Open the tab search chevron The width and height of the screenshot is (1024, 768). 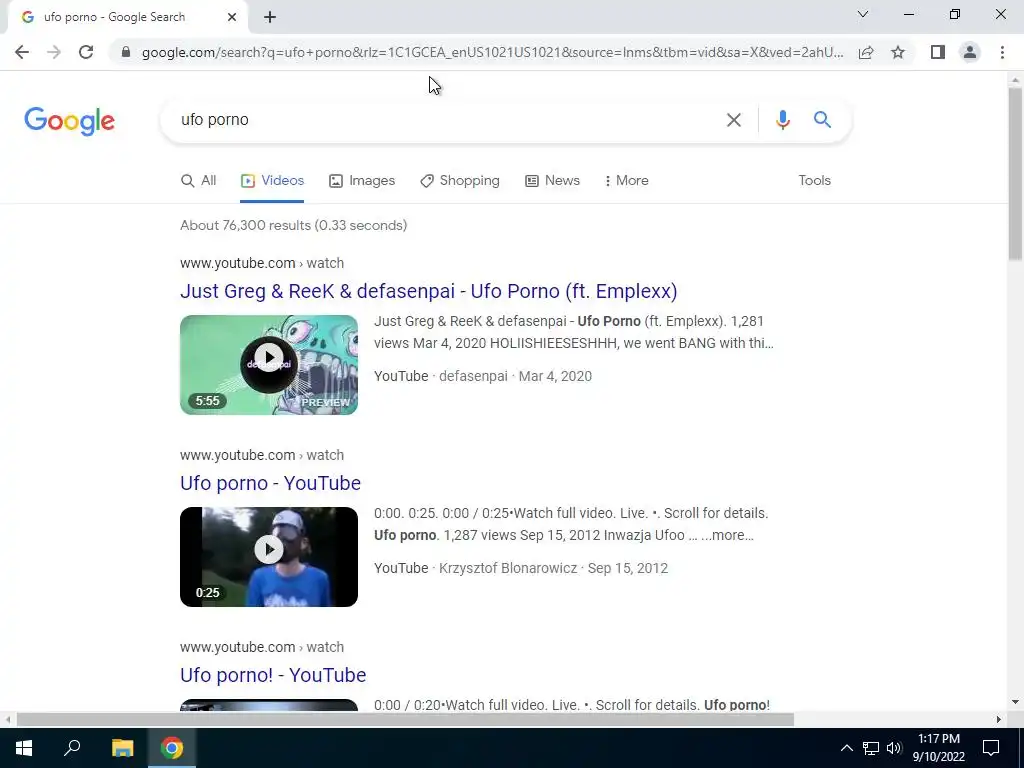point(863,14)
